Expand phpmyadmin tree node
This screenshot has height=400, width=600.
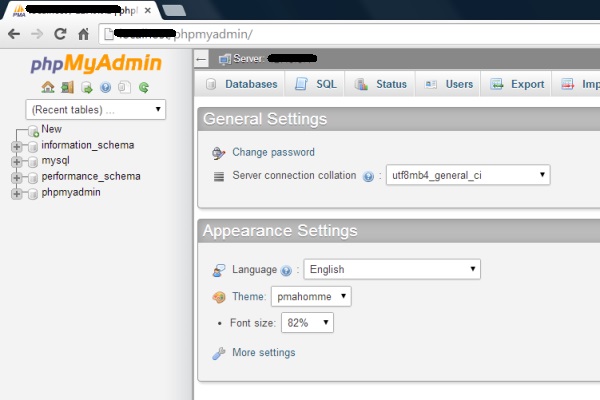click(x=16, y=194)
